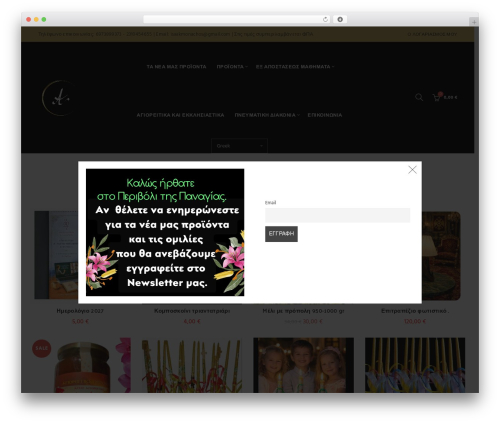500x423 pixels.
Task: Open the shopping cart icon
Action: [437, 97]
